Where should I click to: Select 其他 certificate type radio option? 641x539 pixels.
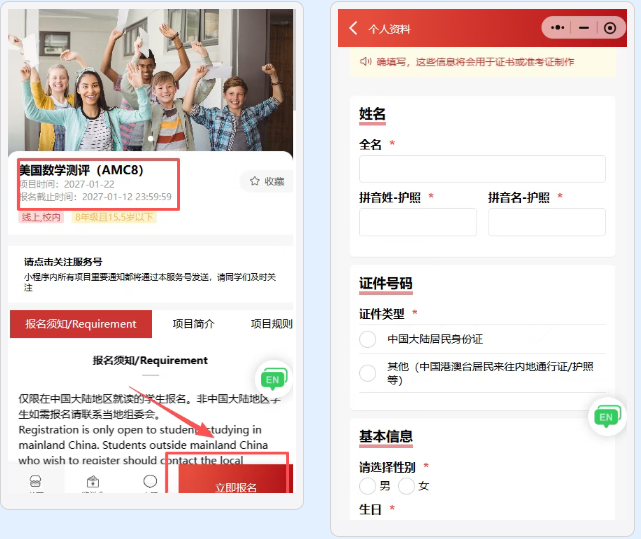(368, 373)
